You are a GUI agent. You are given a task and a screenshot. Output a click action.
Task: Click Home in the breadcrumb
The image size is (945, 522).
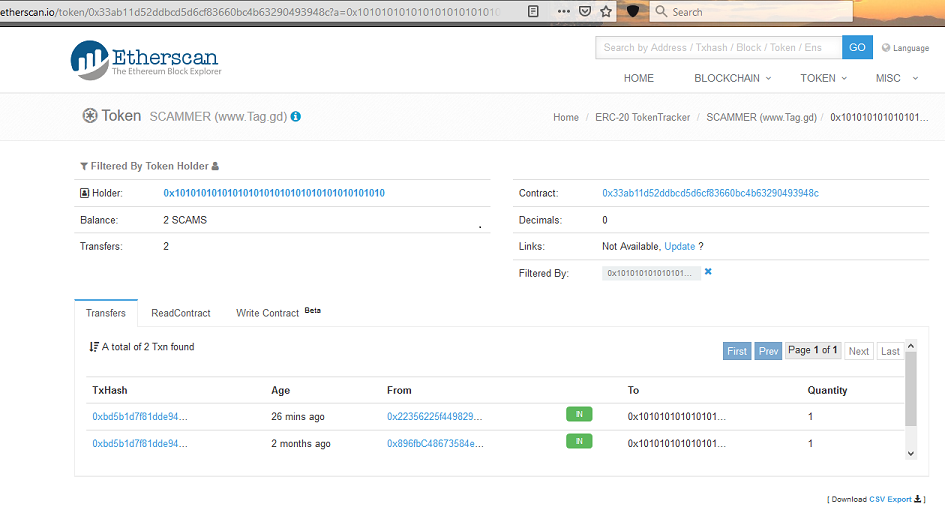[565, 117]
